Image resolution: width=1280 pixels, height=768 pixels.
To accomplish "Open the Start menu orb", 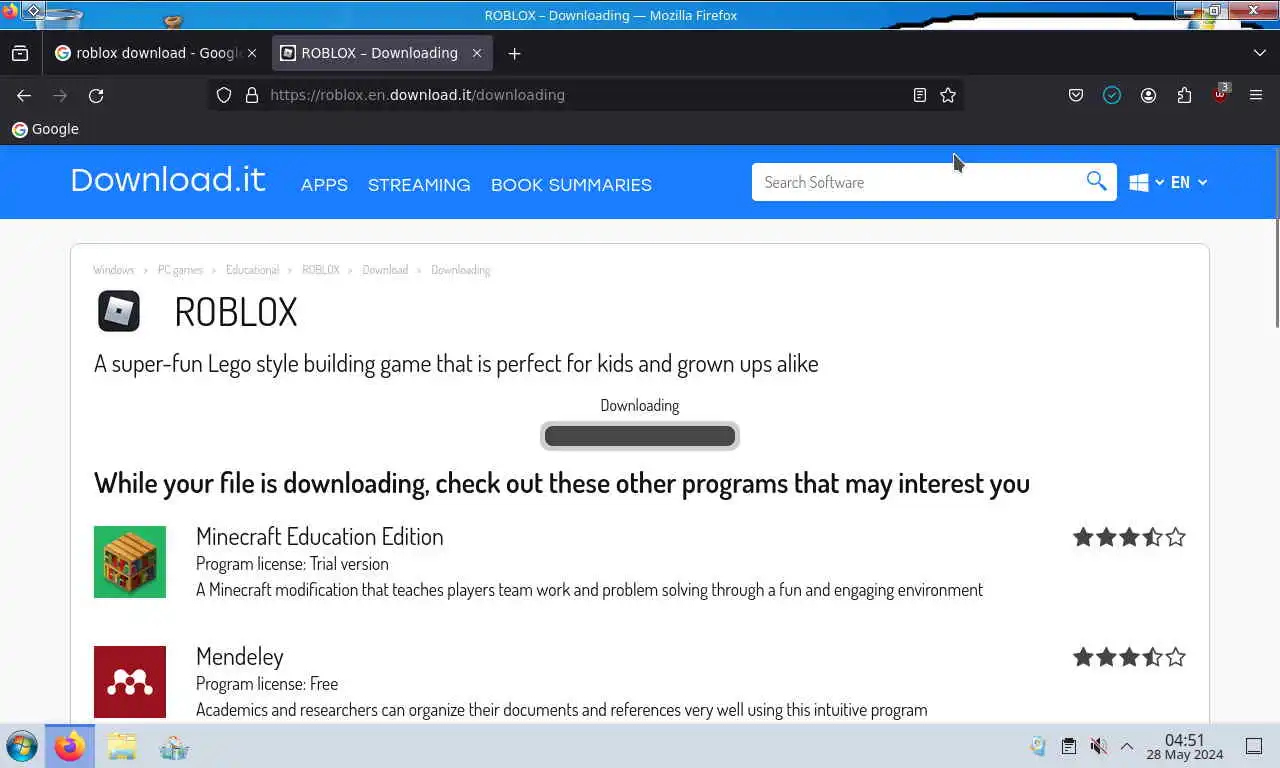I will click(x=22, y=746).
